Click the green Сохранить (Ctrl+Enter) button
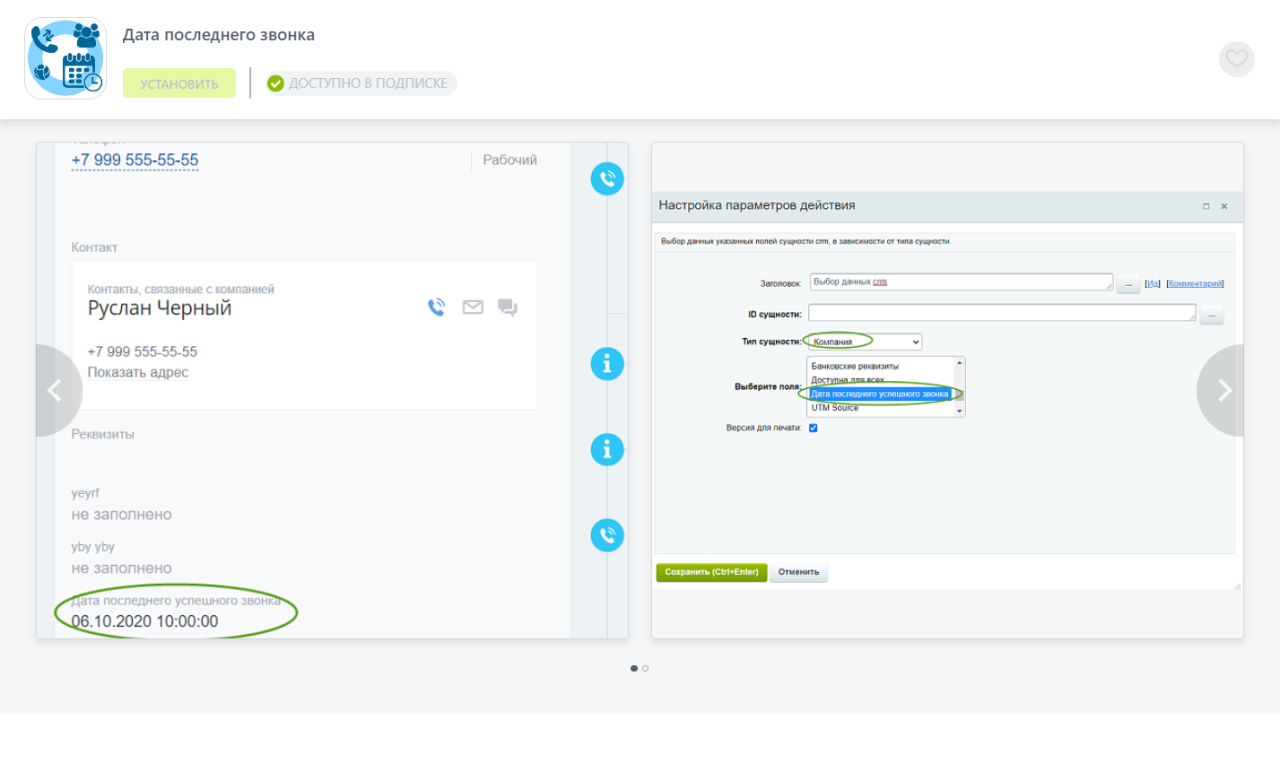Viewport: 1280px width, 763px height. 711,572
